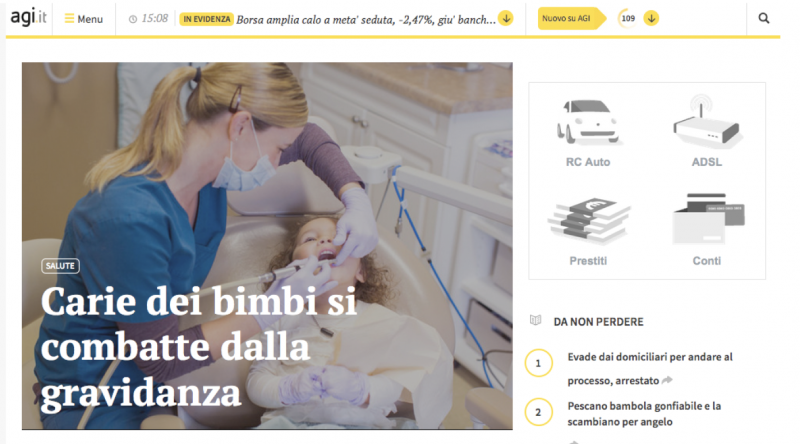
Task: Click the dentist article photo
Action: [x=267, y=245]
